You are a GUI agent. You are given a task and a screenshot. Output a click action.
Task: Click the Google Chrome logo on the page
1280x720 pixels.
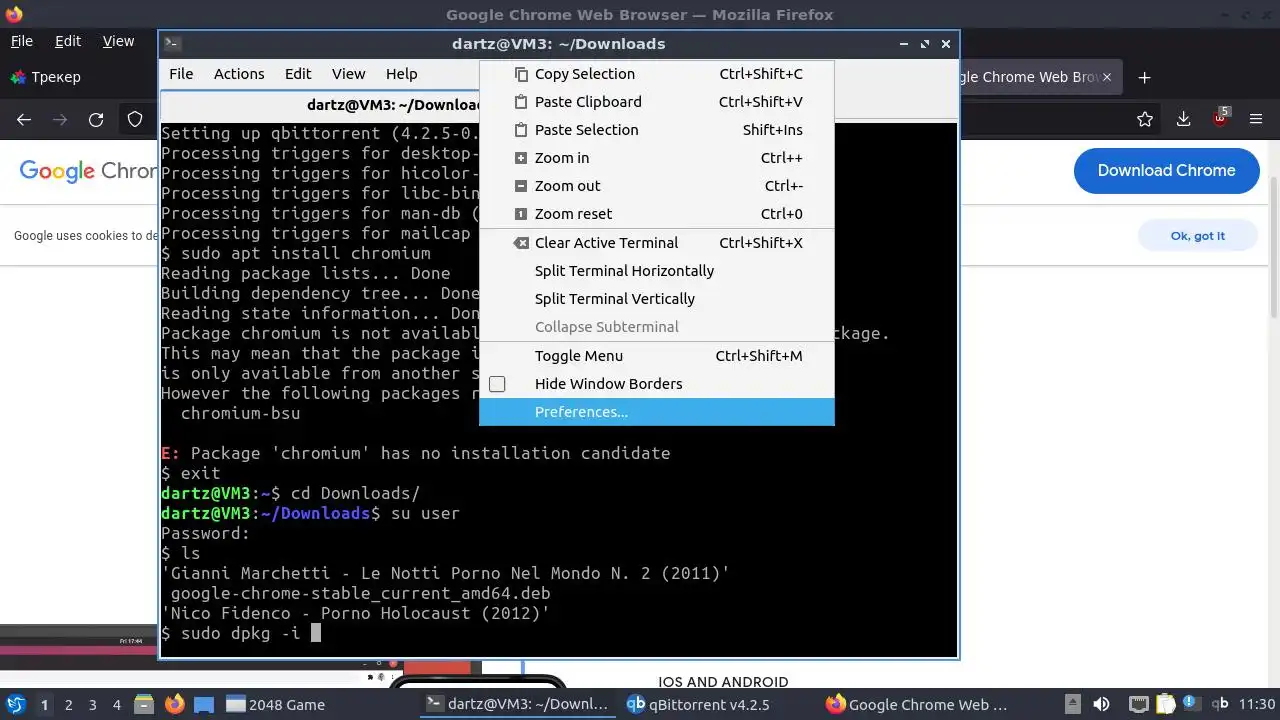pyautogui.click(x=88, y=171)
